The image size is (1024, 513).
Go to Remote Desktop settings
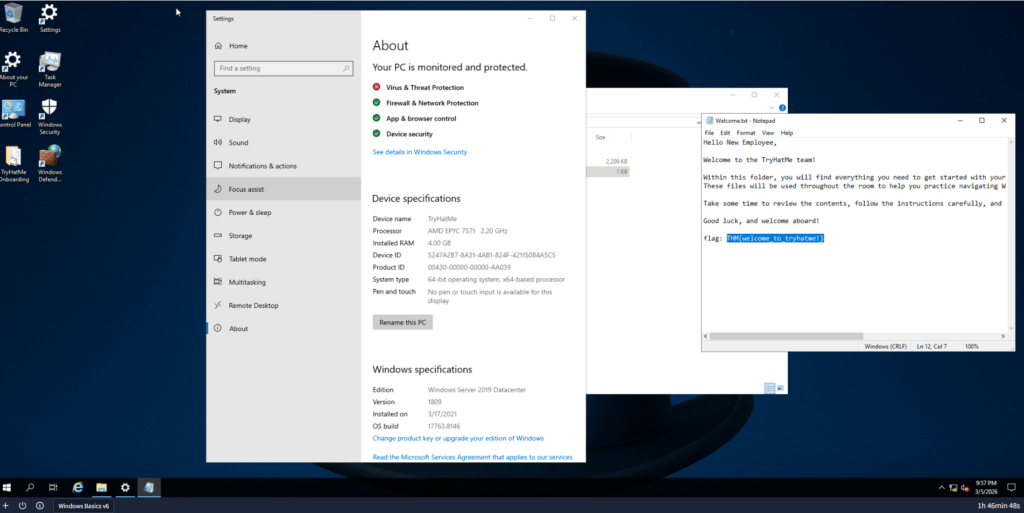(252, 305)
